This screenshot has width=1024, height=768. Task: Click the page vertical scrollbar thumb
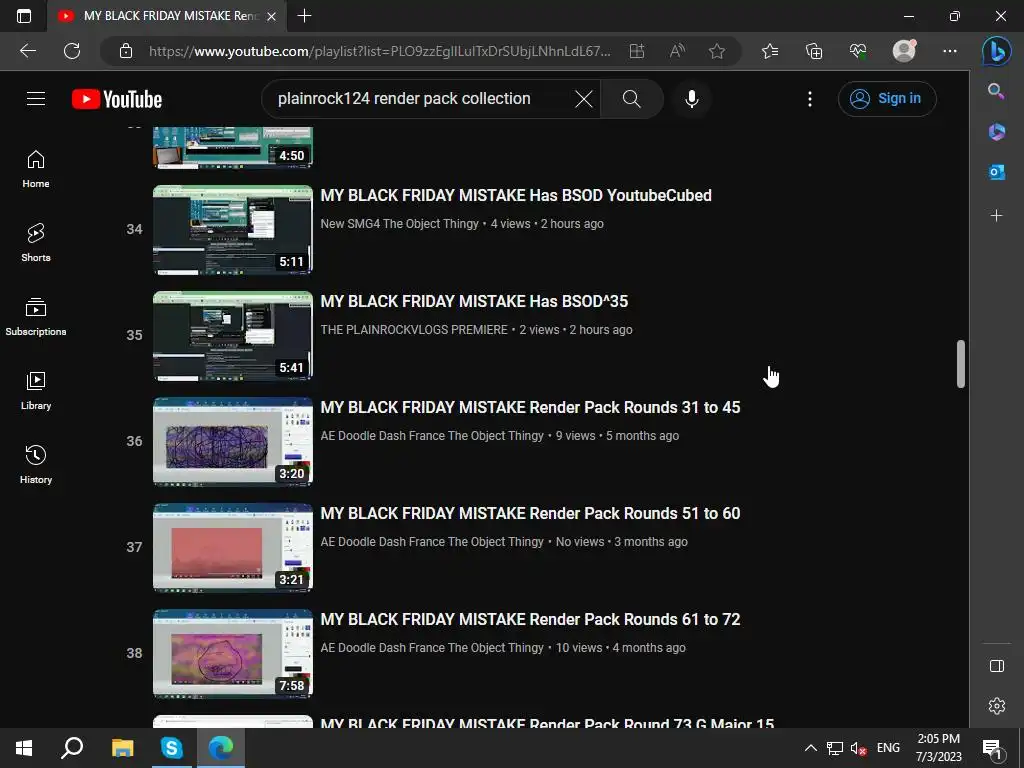click(961, 364)
